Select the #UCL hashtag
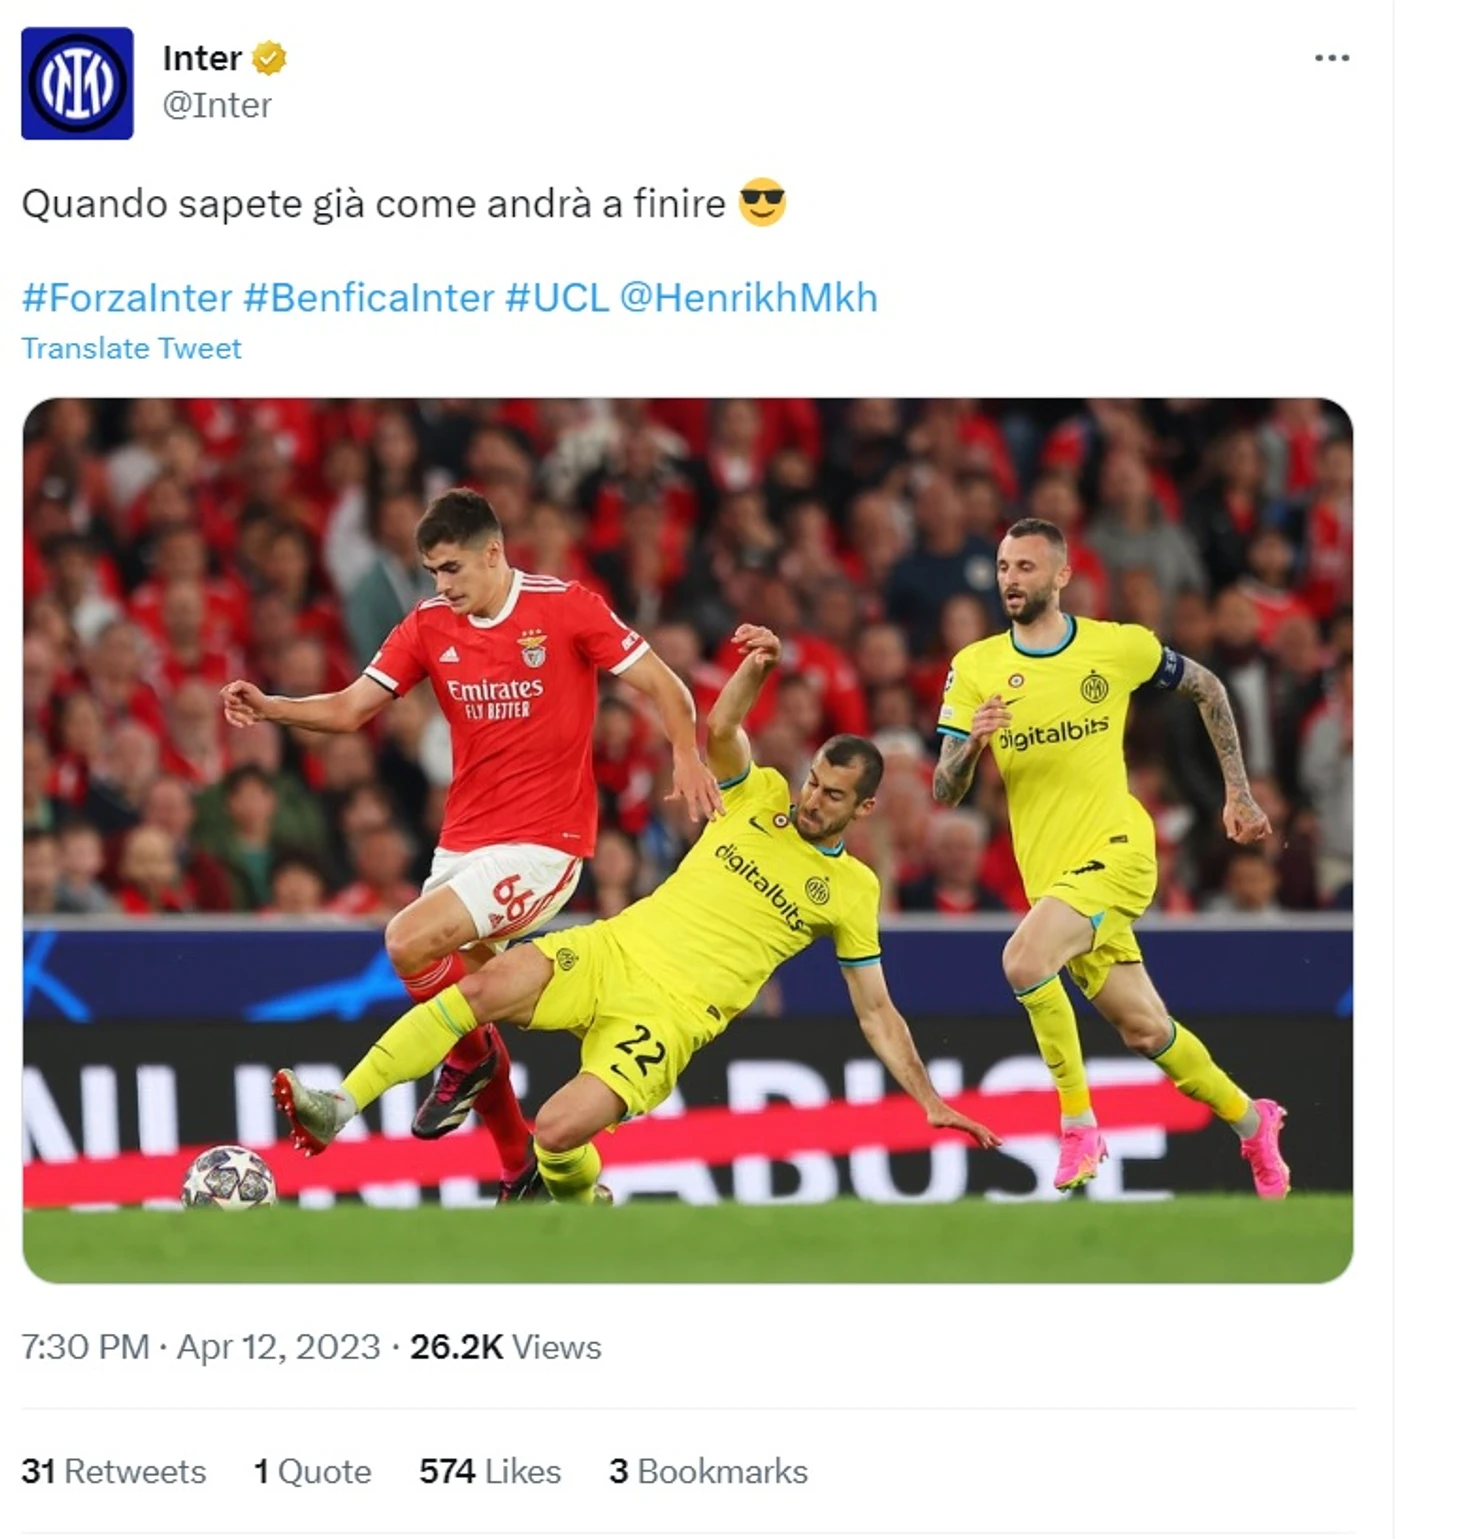The image size is (1460, 1539). 557,297
